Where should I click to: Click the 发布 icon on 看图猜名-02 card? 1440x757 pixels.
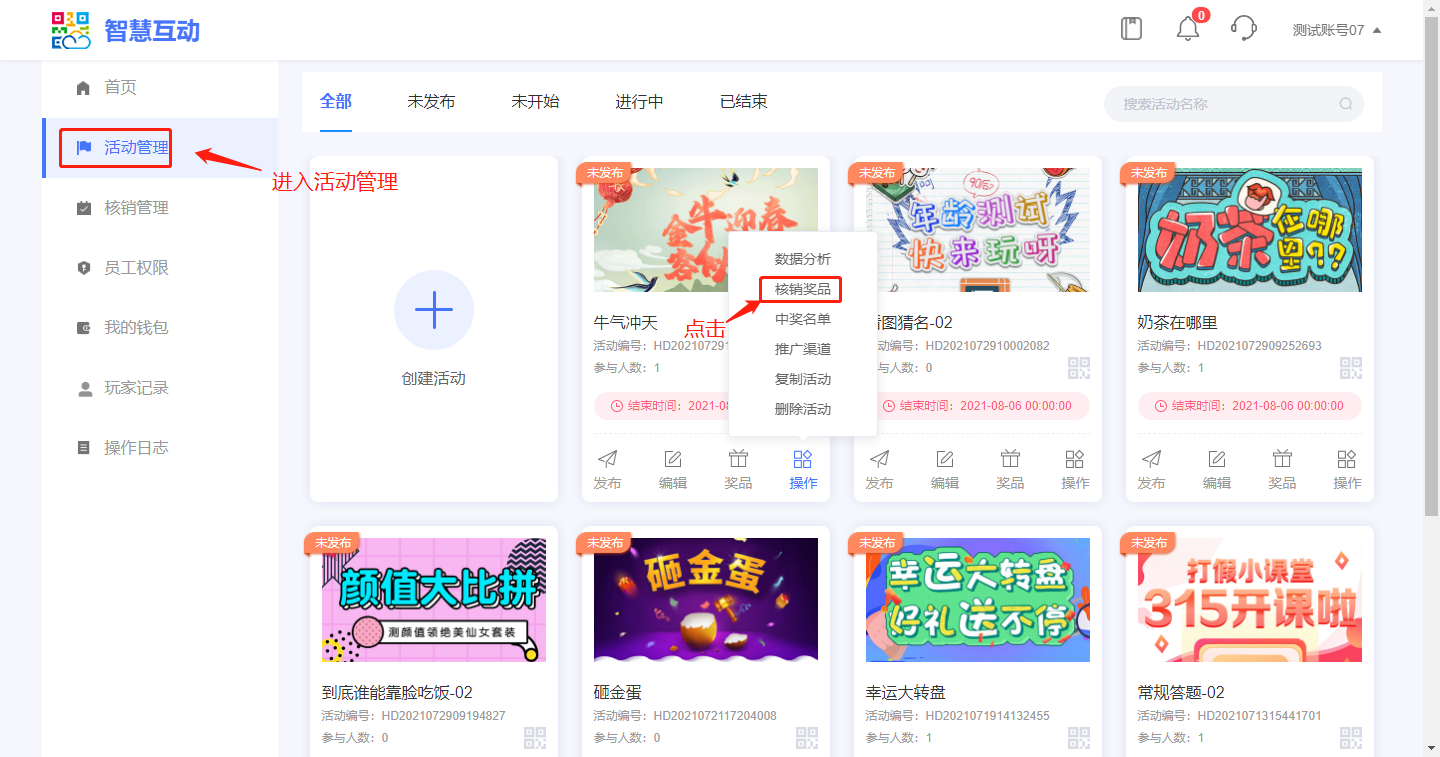click(879, 459)
